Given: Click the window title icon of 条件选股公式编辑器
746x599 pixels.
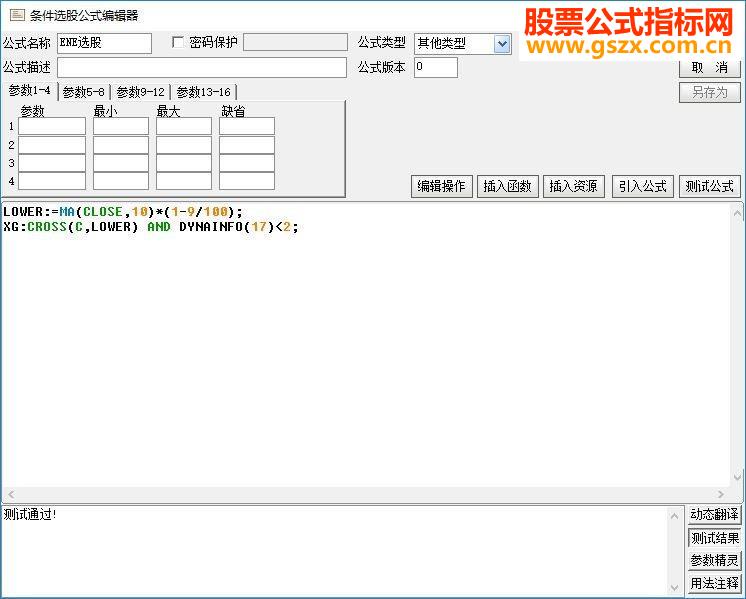Looking at the screenshot, I should (x=17, y=15).
